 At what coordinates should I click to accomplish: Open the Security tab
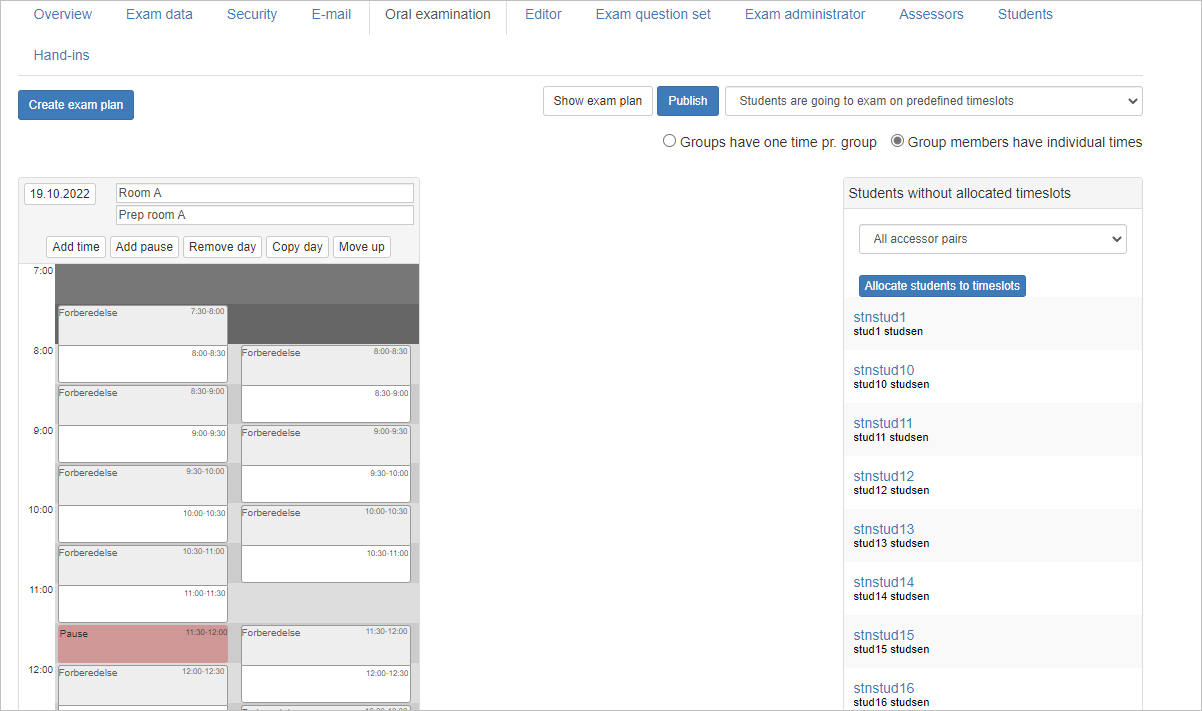pyautogui.click(x=252, y=14)
